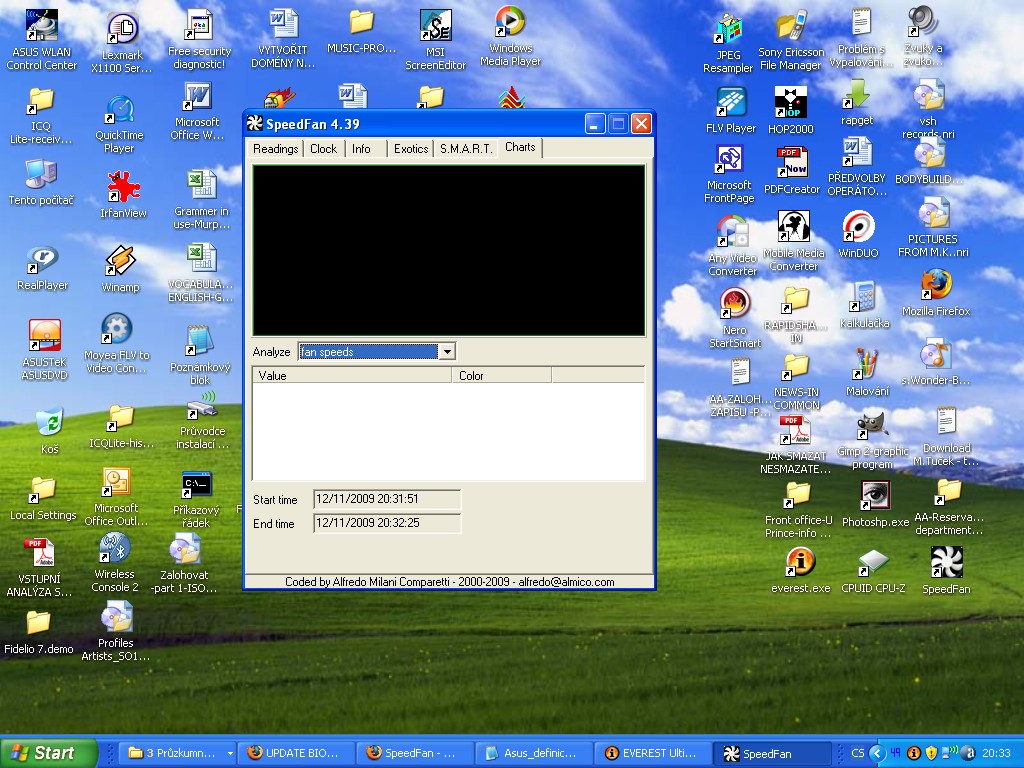Open the Koš recycle bin

pyautogui.click(x=50, y=431)
